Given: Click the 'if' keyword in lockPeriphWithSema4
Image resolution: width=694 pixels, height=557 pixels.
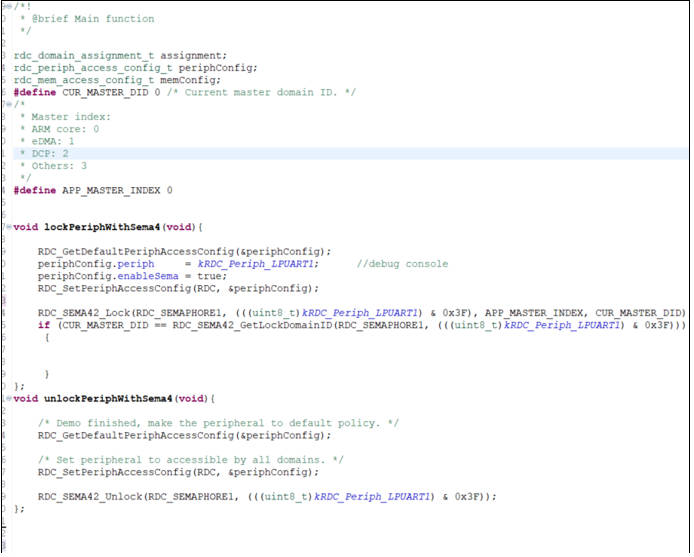Looking at the screenshot, I should [43, 325].
